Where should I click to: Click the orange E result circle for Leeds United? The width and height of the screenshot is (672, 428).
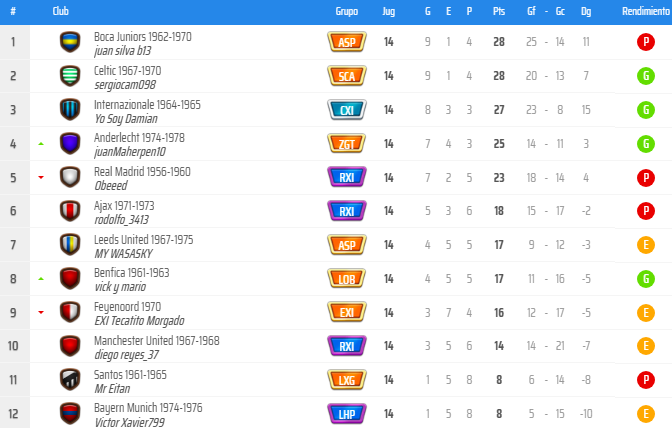pyautogui.click(x=645, y=245)
